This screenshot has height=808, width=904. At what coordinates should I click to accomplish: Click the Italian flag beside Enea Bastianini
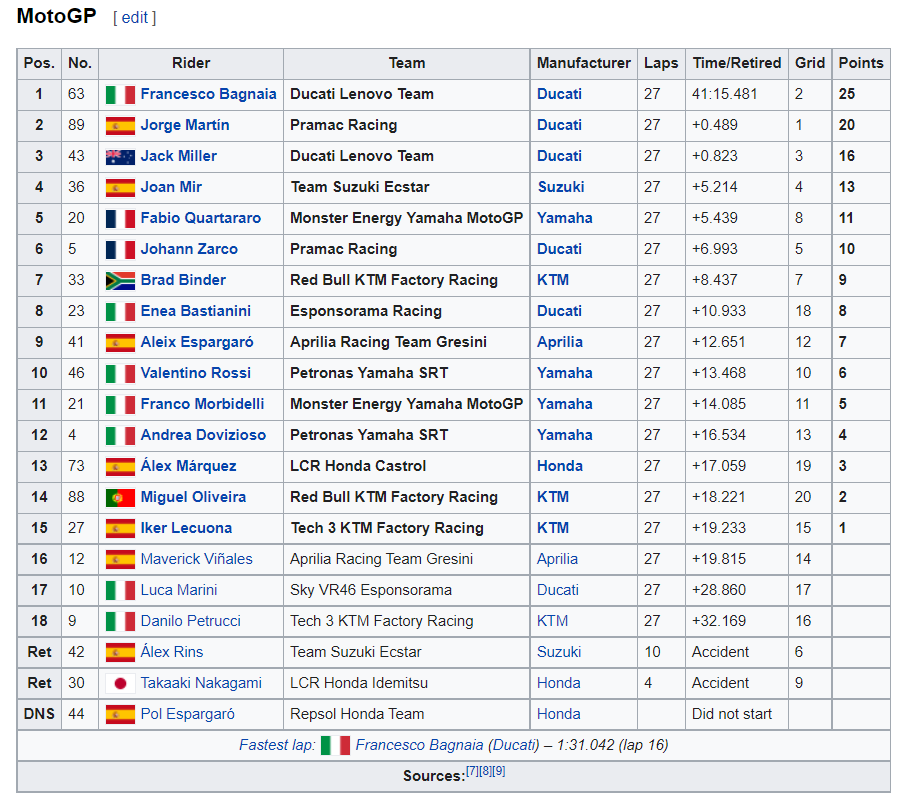tap(120, 311)
